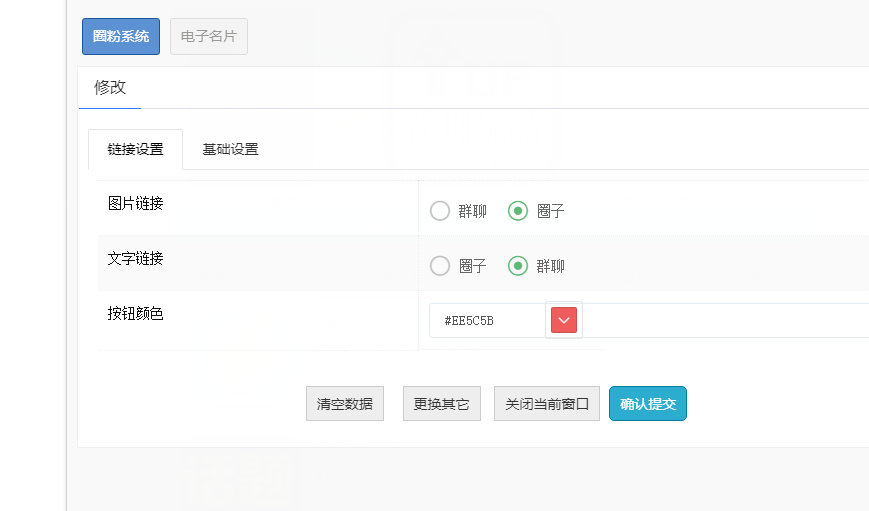Click the red 按钮颜色 color swatch
Image resolution: width=869 pixels, height=511 pixels.
[564, 320]
